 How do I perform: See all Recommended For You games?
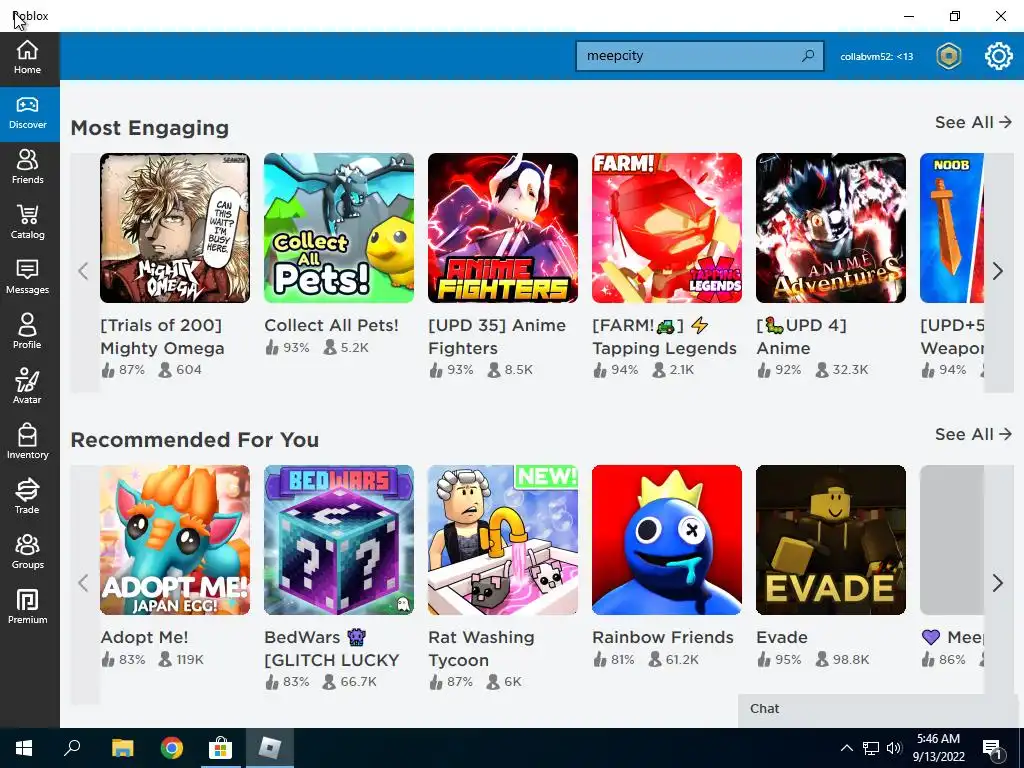pos(972,434)
